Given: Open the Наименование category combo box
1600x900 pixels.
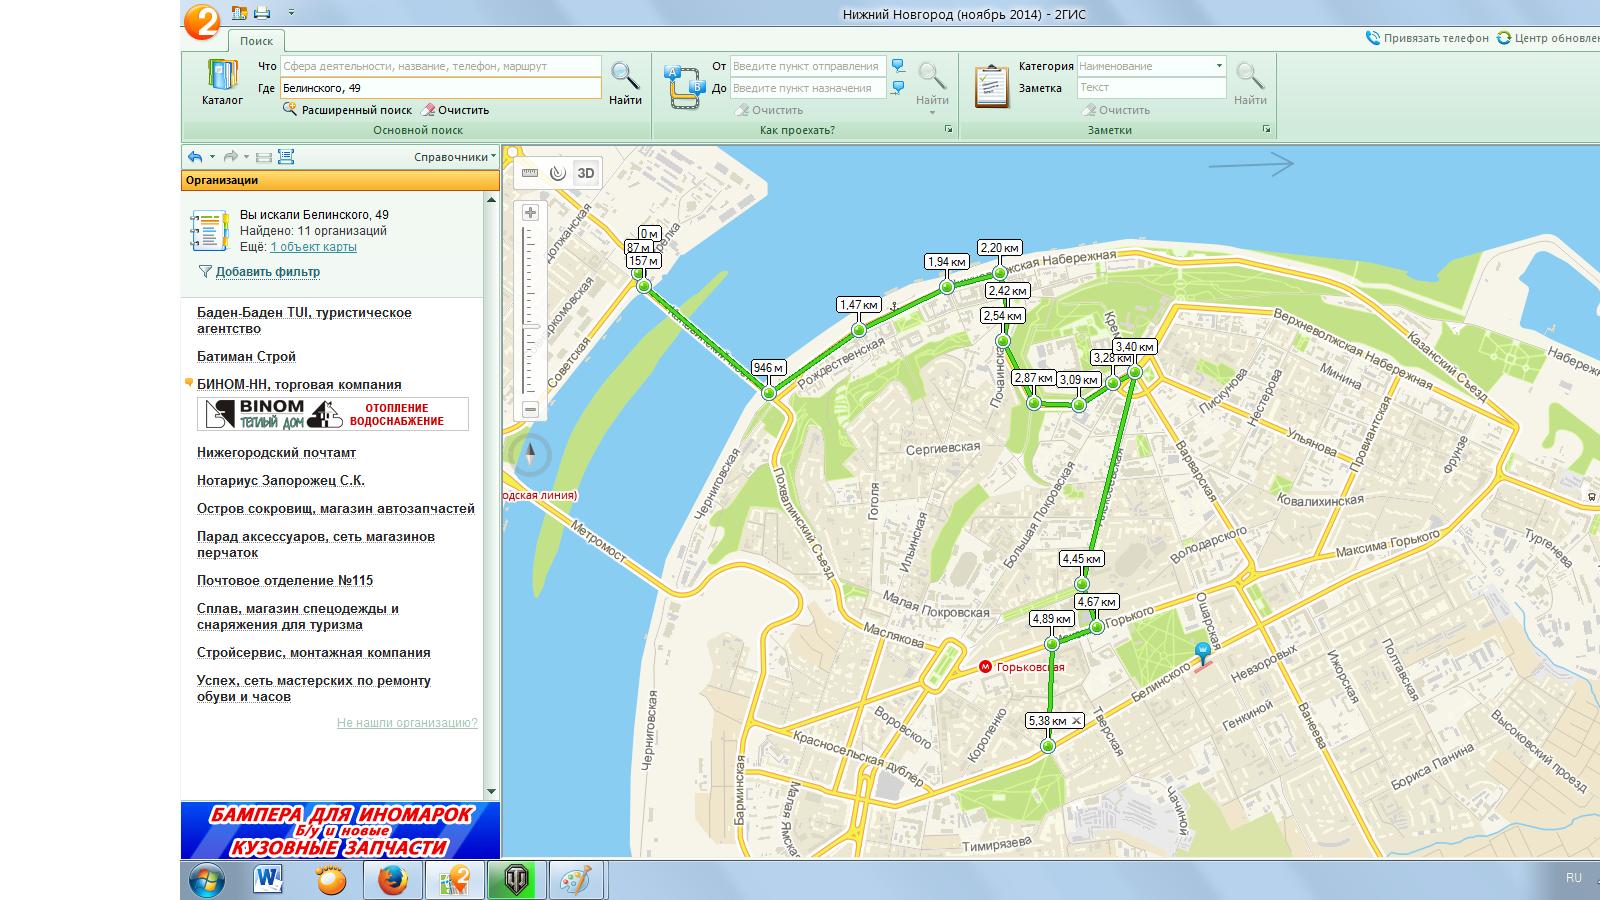Looking at the screenshot, I should pyautogui.click(x=1151, y=66).
